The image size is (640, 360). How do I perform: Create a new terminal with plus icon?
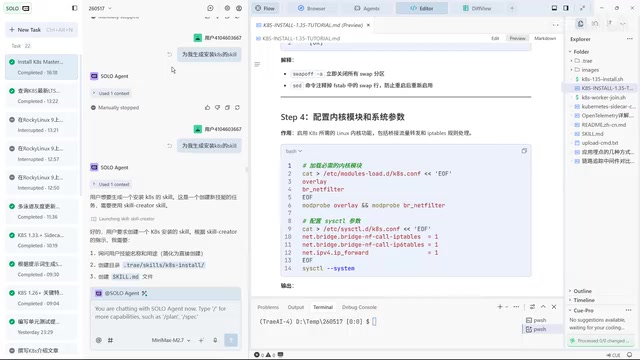pos(500,307)
